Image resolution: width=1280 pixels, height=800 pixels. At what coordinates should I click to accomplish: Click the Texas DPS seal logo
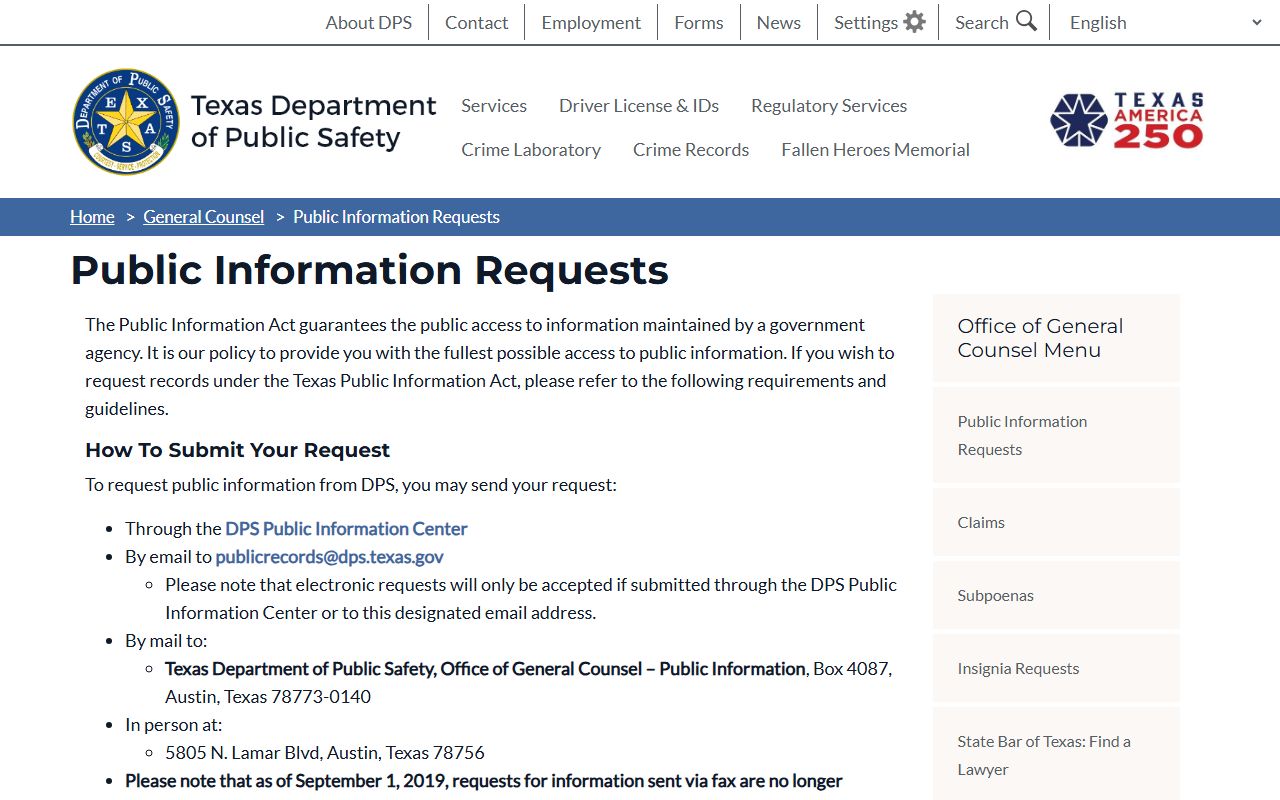[127, 122]
